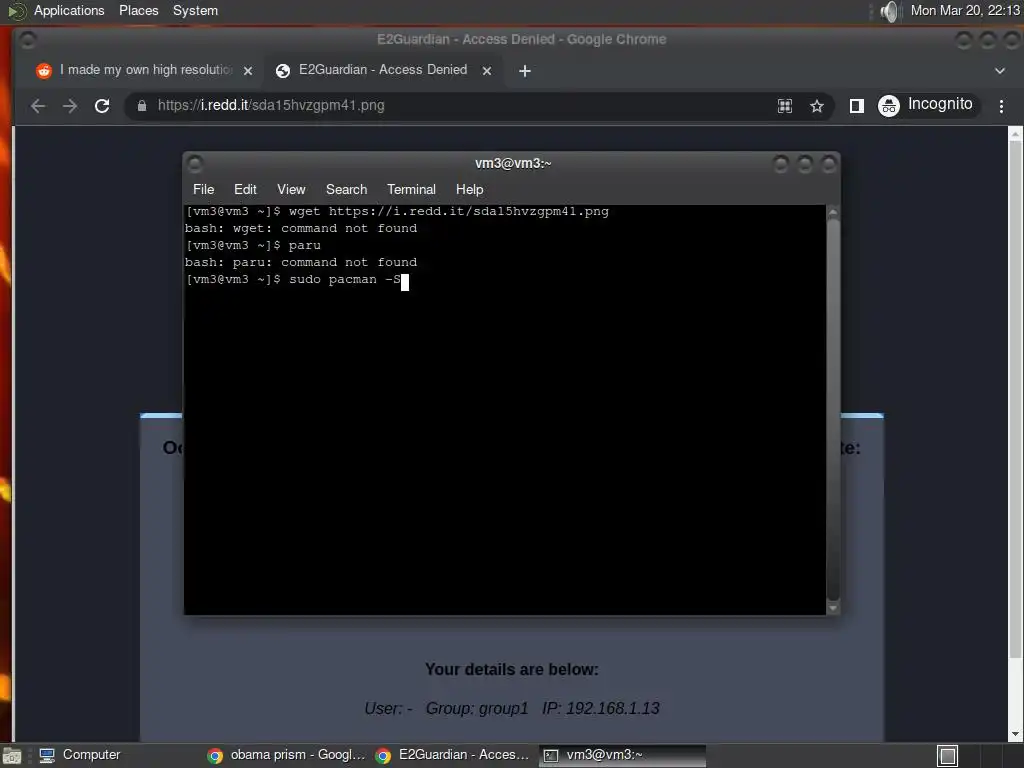1024x768 pixels.
Task: Open a new Chrome tab
Action: pos(524,71)
